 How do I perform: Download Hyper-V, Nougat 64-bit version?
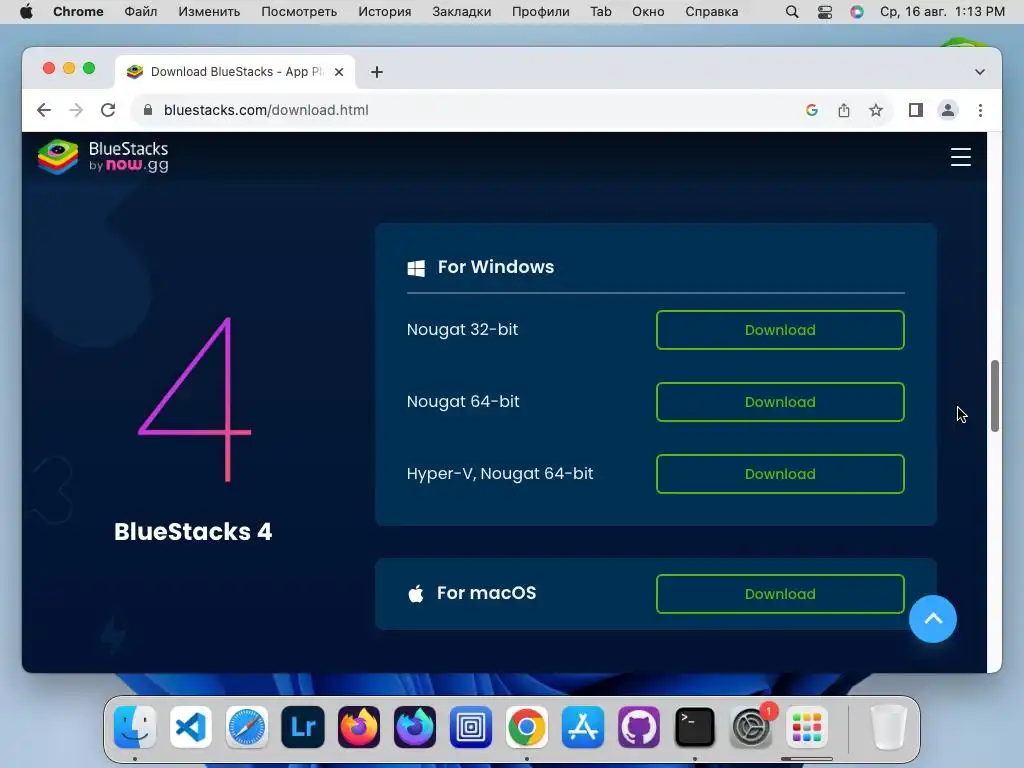pyautogui.click(x=780, y=473)
